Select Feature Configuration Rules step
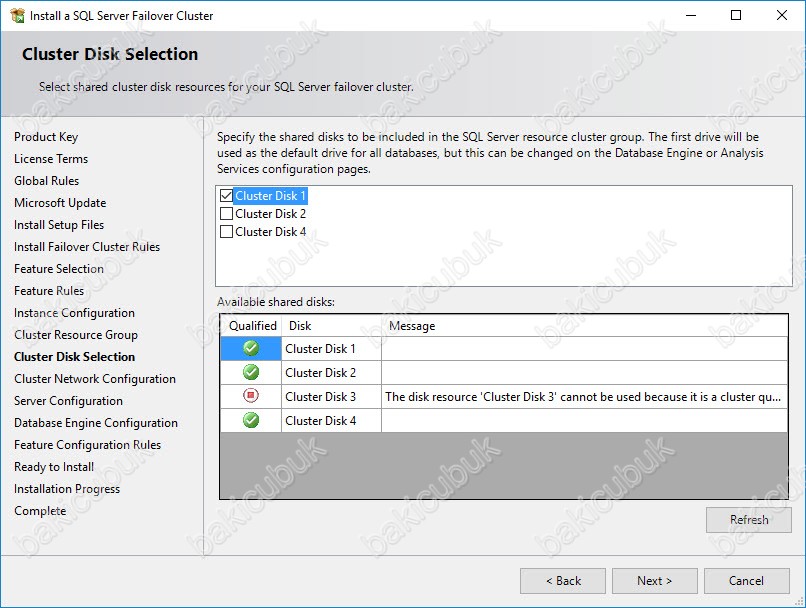 (87, 445)
